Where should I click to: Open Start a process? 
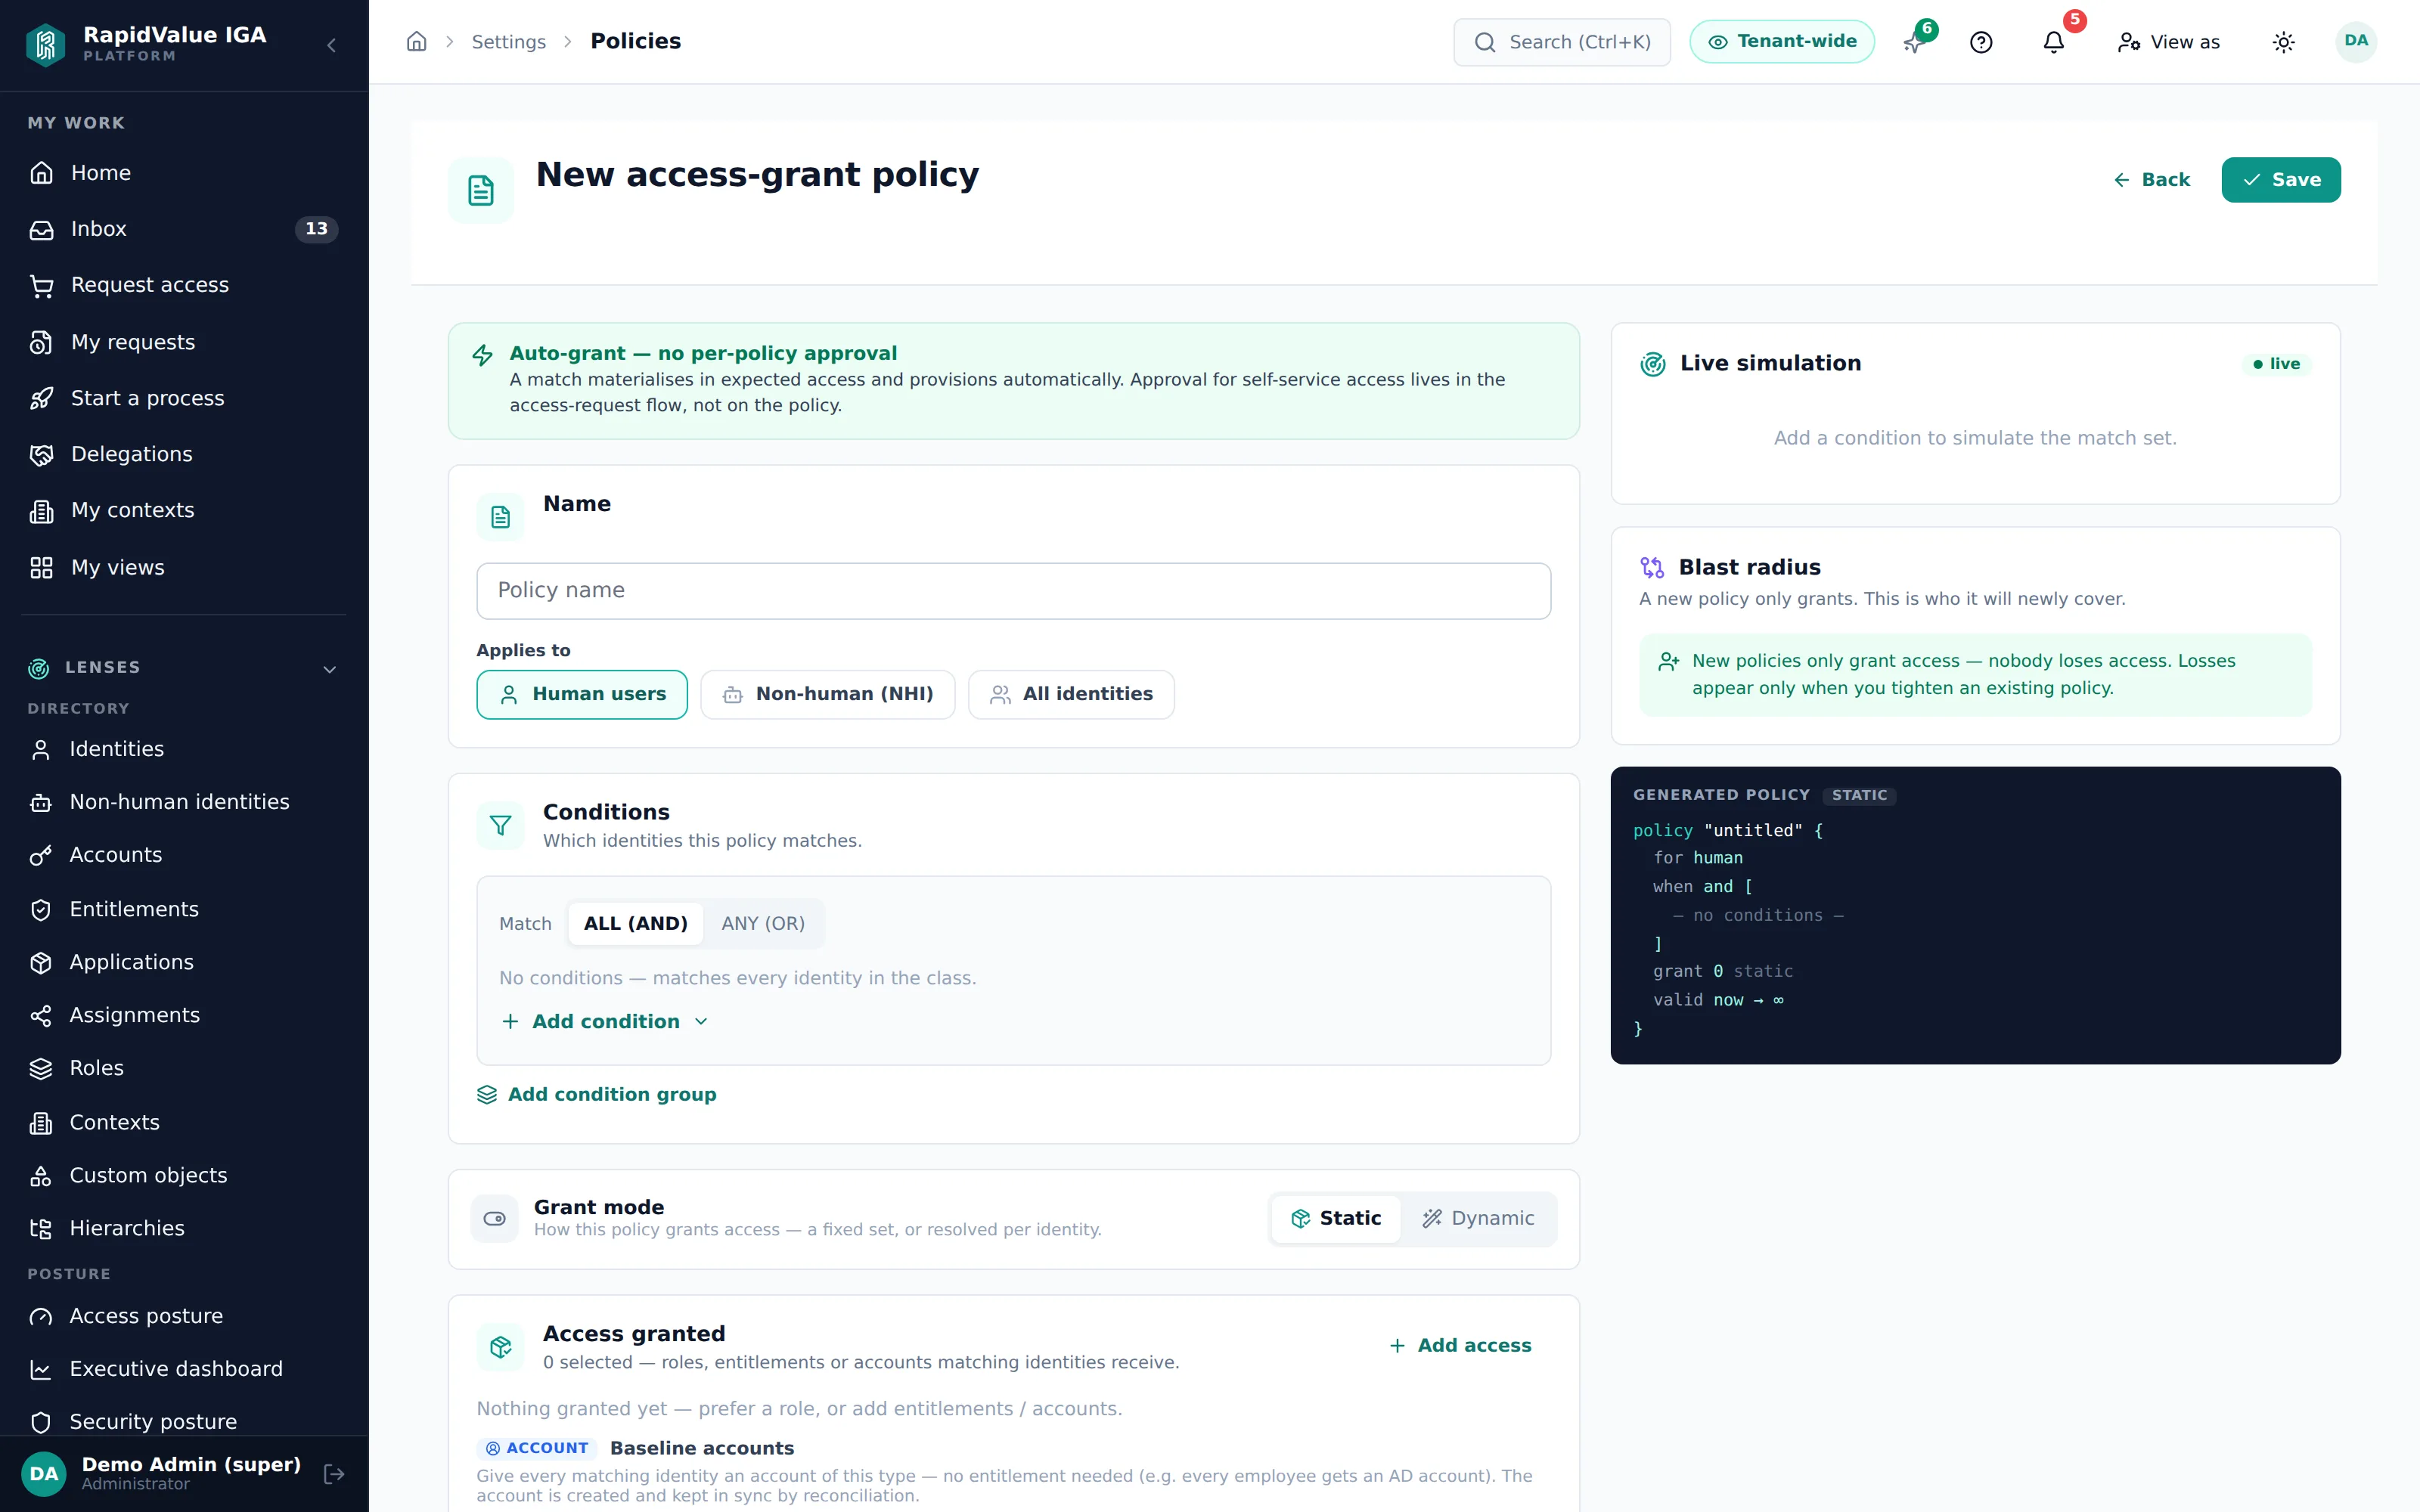(x=184, y=398)
